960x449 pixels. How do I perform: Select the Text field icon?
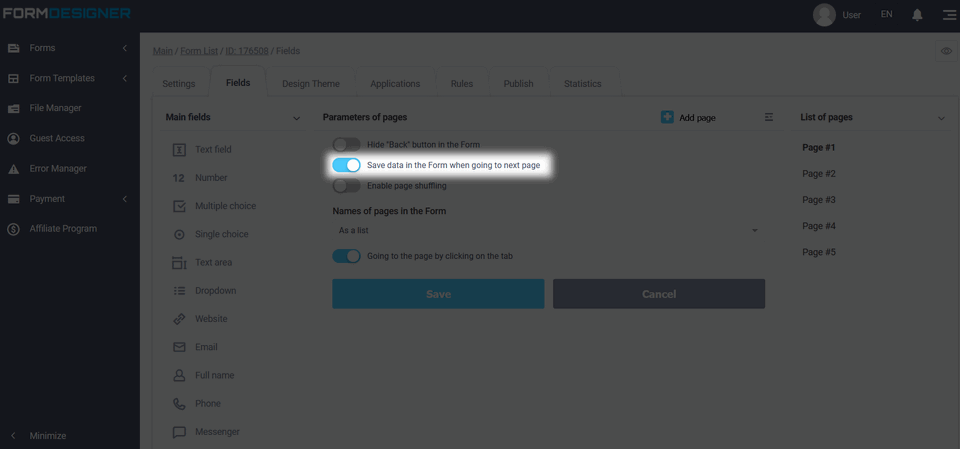tap(179, 149)
